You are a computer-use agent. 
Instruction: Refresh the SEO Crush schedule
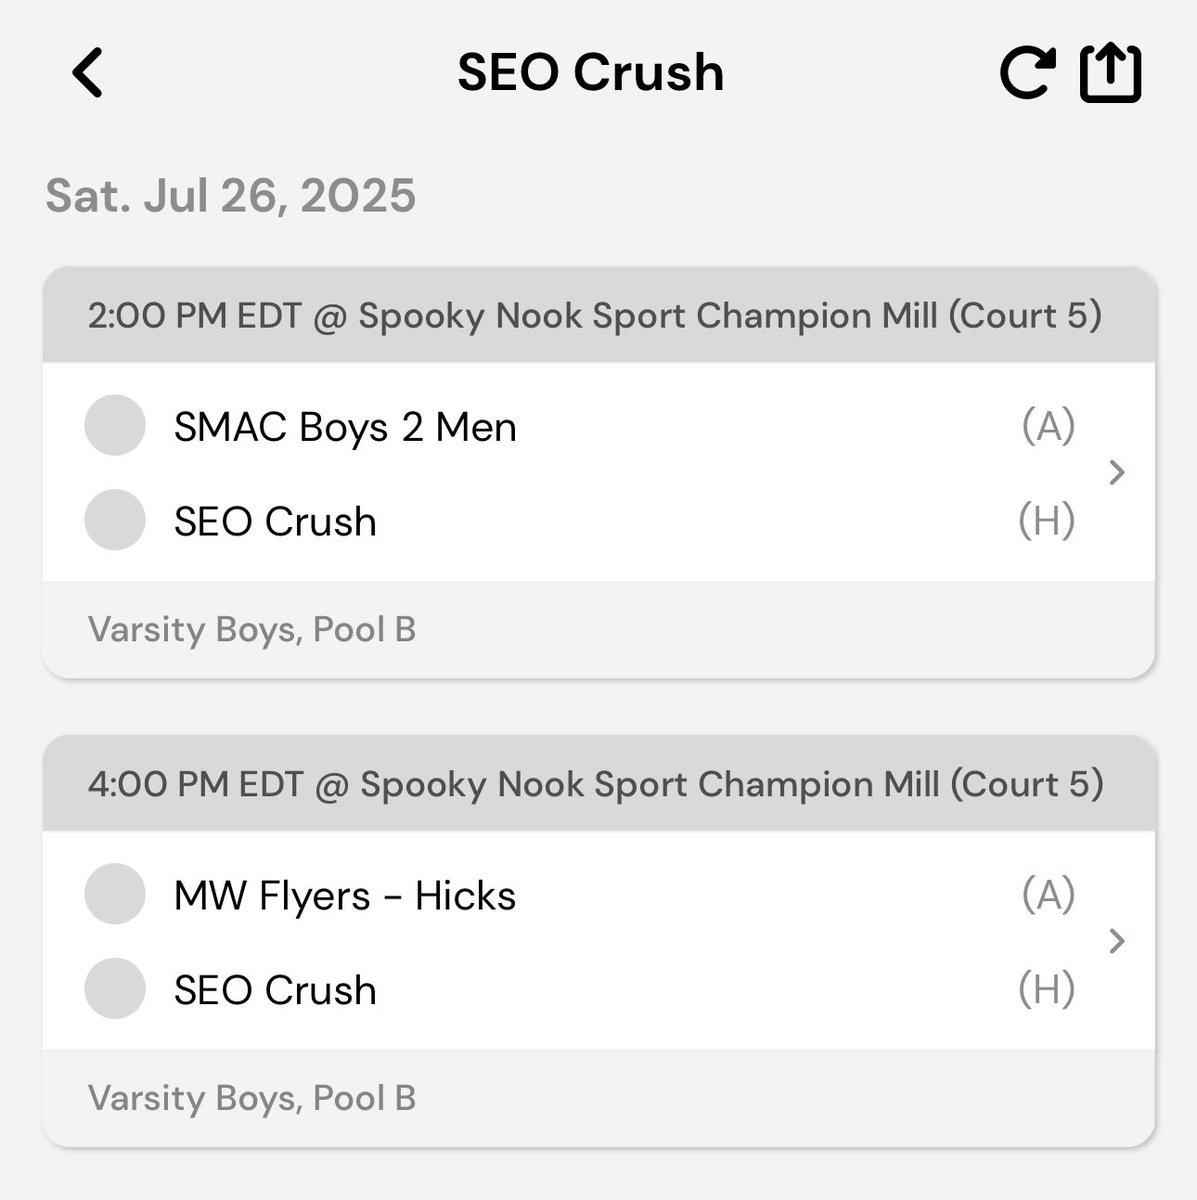pos(1028,73)
